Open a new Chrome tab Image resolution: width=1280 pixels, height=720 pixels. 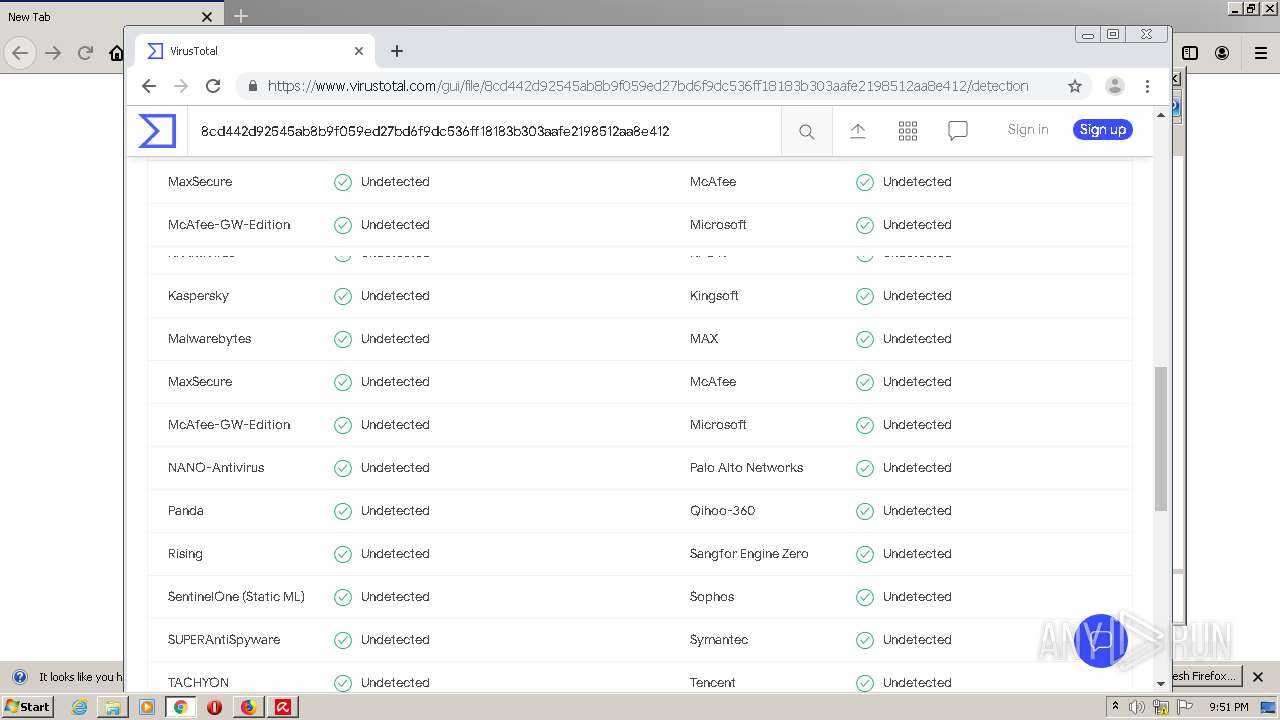tap(397, 51)
